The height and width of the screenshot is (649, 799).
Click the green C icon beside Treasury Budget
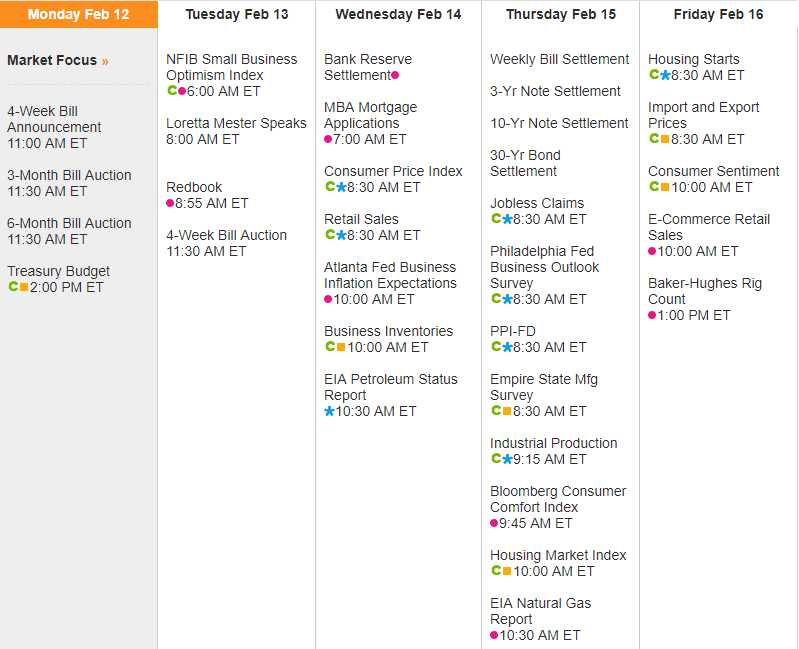click(12, 287)
